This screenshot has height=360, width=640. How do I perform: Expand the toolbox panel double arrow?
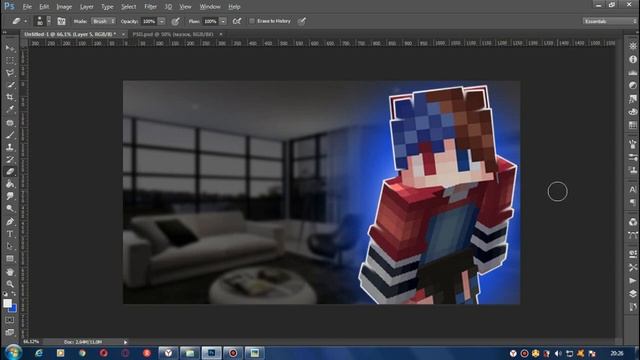tap(5, 32)
